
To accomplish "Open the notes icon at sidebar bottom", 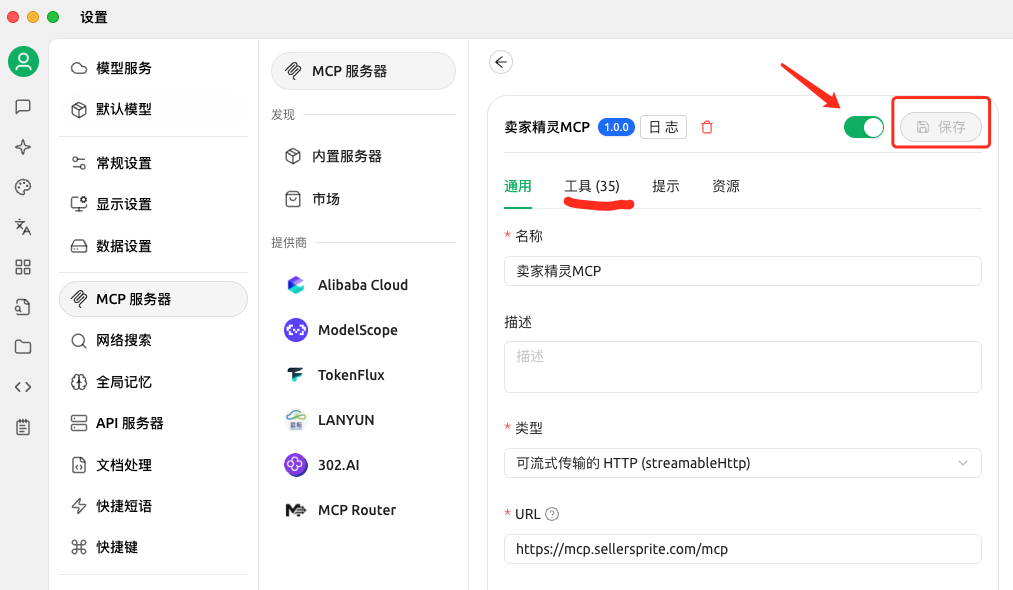I will pos(23,427).
